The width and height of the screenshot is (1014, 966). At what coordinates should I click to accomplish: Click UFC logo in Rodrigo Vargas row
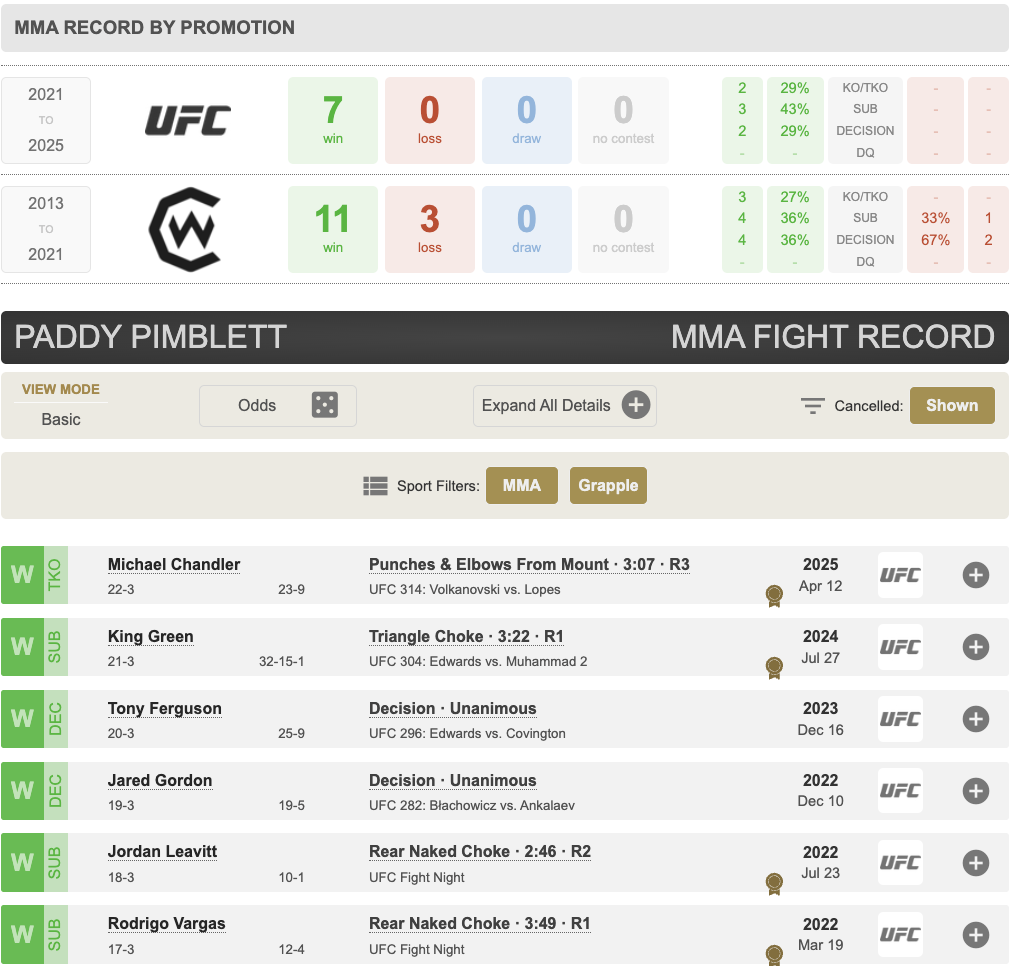pyautogui.click(x=900, y=934)
